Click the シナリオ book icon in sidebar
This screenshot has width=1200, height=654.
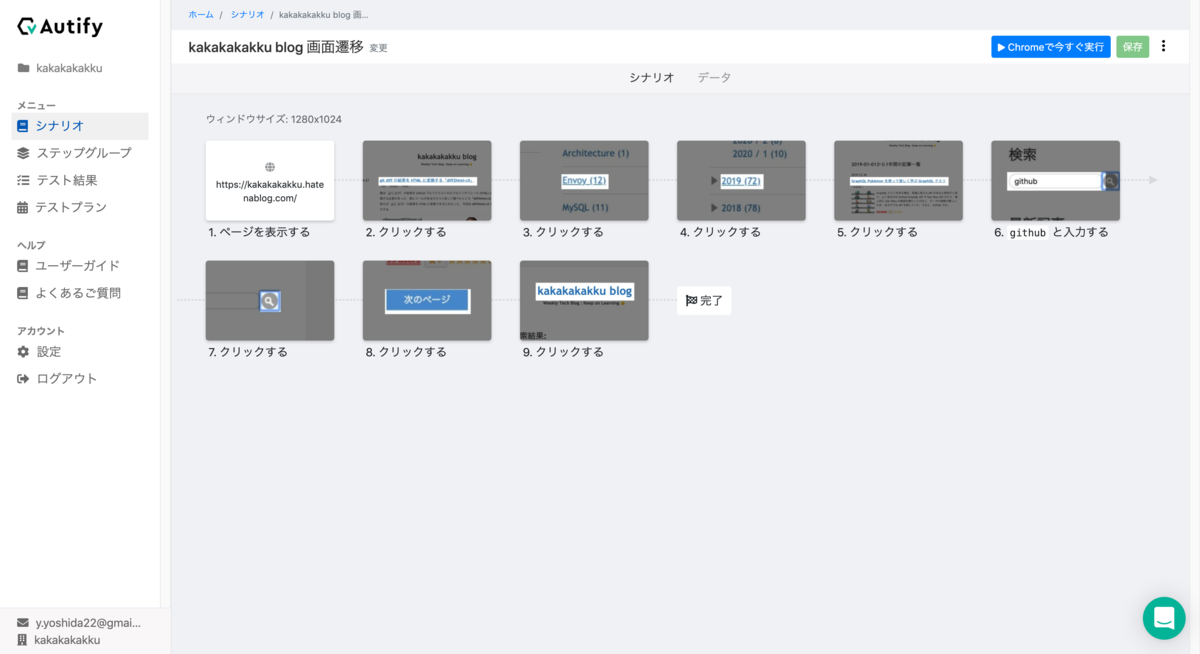point(23,126)
